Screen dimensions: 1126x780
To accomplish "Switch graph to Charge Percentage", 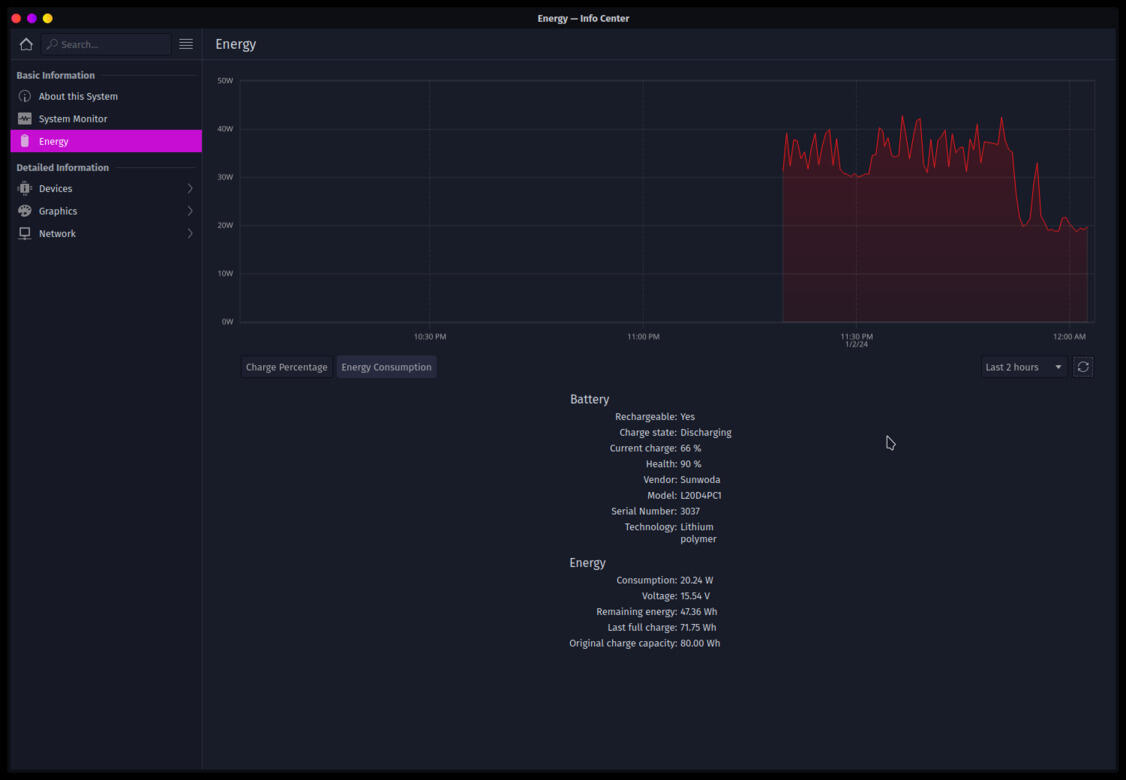I will [287, 367].
